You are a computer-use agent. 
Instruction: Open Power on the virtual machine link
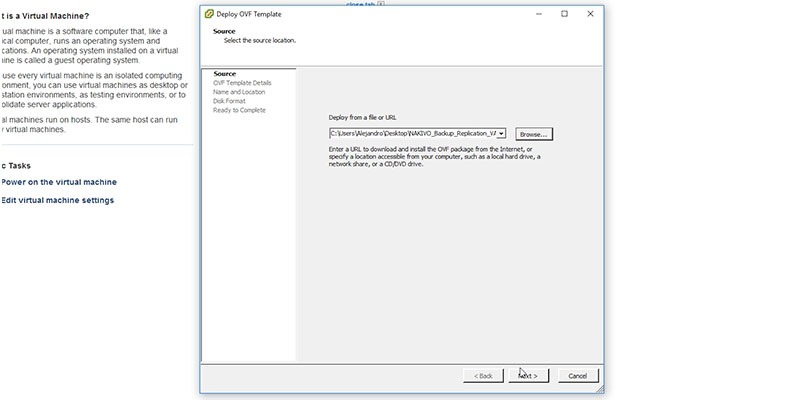(59, 182)
